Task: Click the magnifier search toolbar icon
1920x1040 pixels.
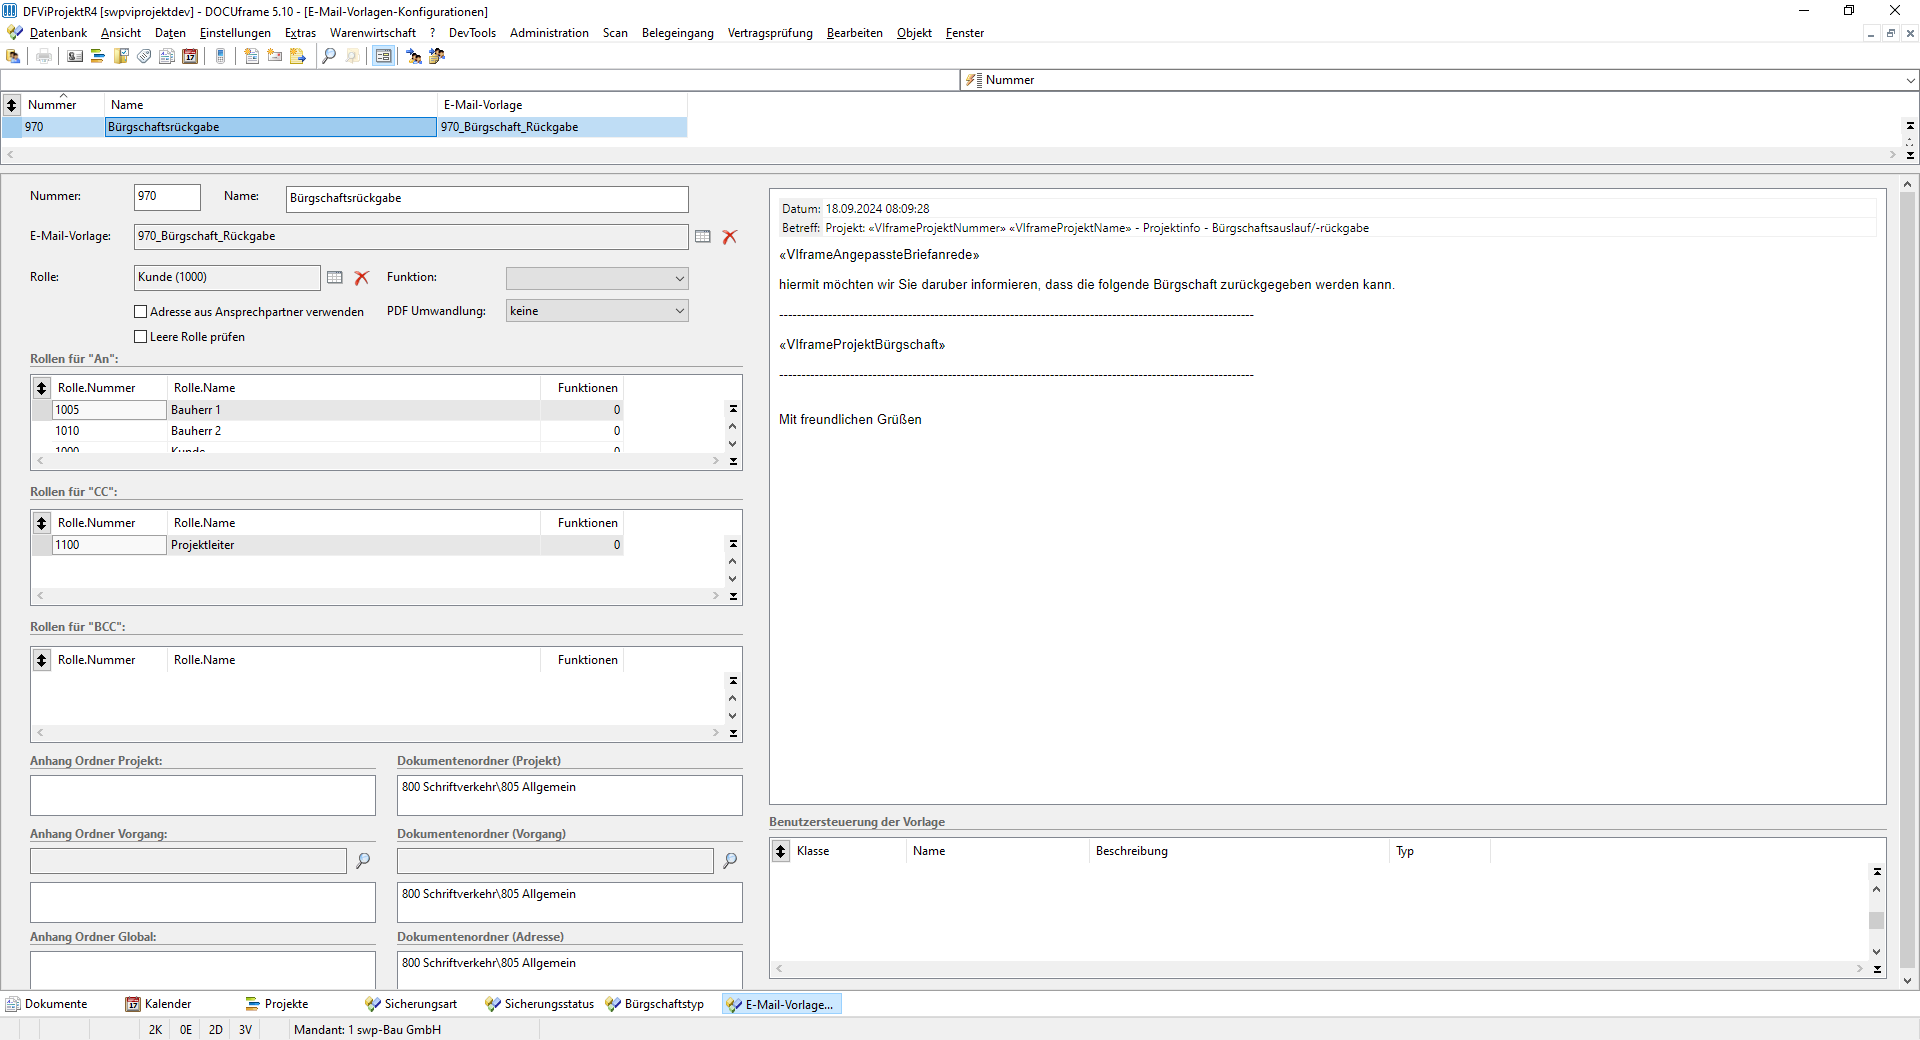Action: pyautogui.click(x=329, y=56)
